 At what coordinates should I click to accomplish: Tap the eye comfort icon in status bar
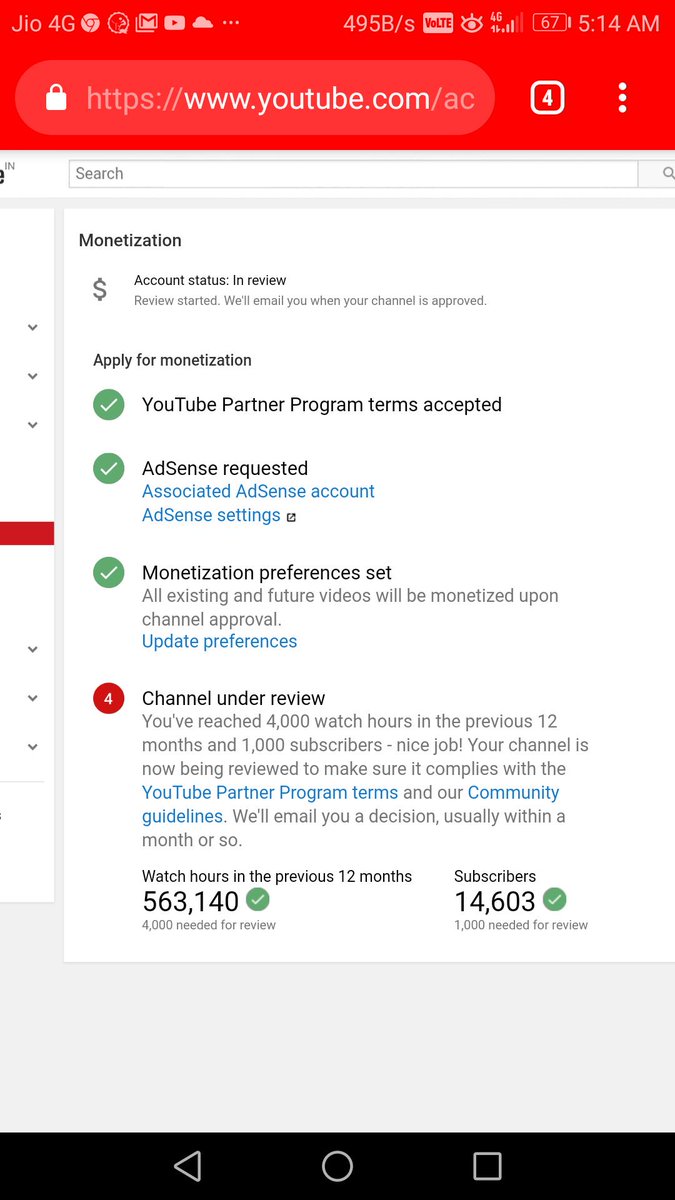pos(472,23)
